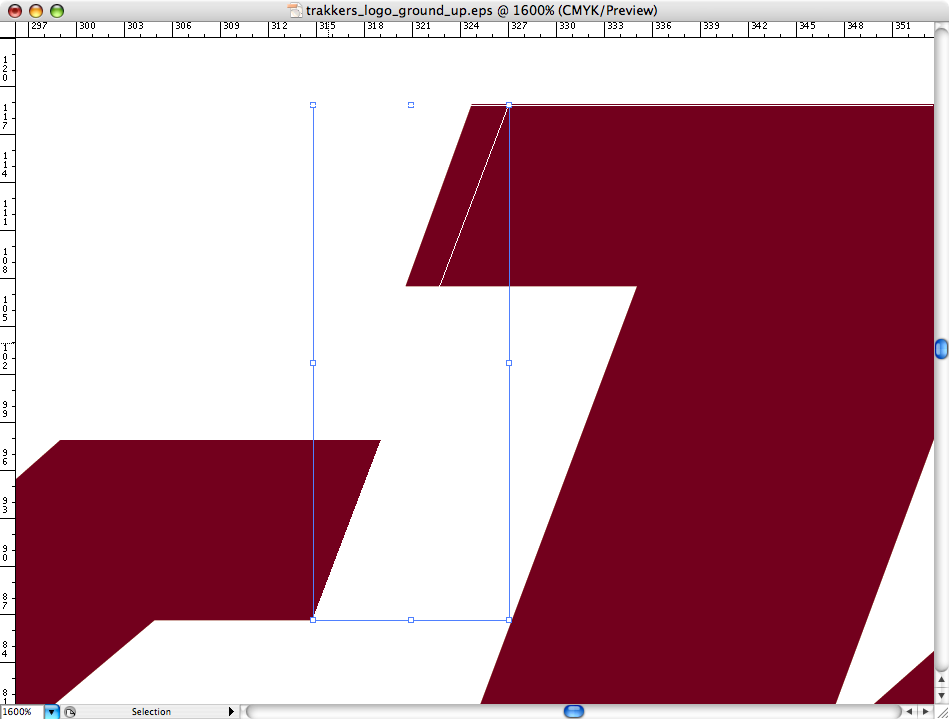Viewport: 949px width, 719px height.
Task: Click the 351 mark on horizontal ruler
Action: [x=902, y=26]
